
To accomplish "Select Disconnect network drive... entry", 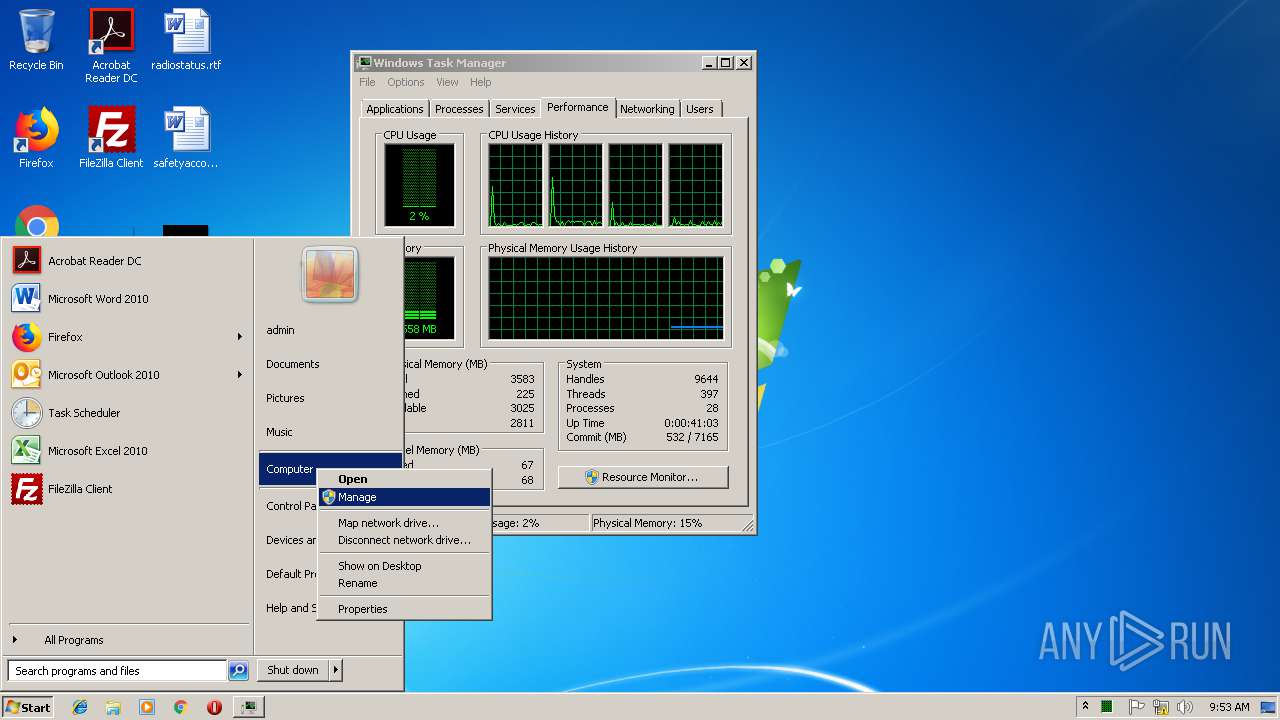I will tap(404, 540).
